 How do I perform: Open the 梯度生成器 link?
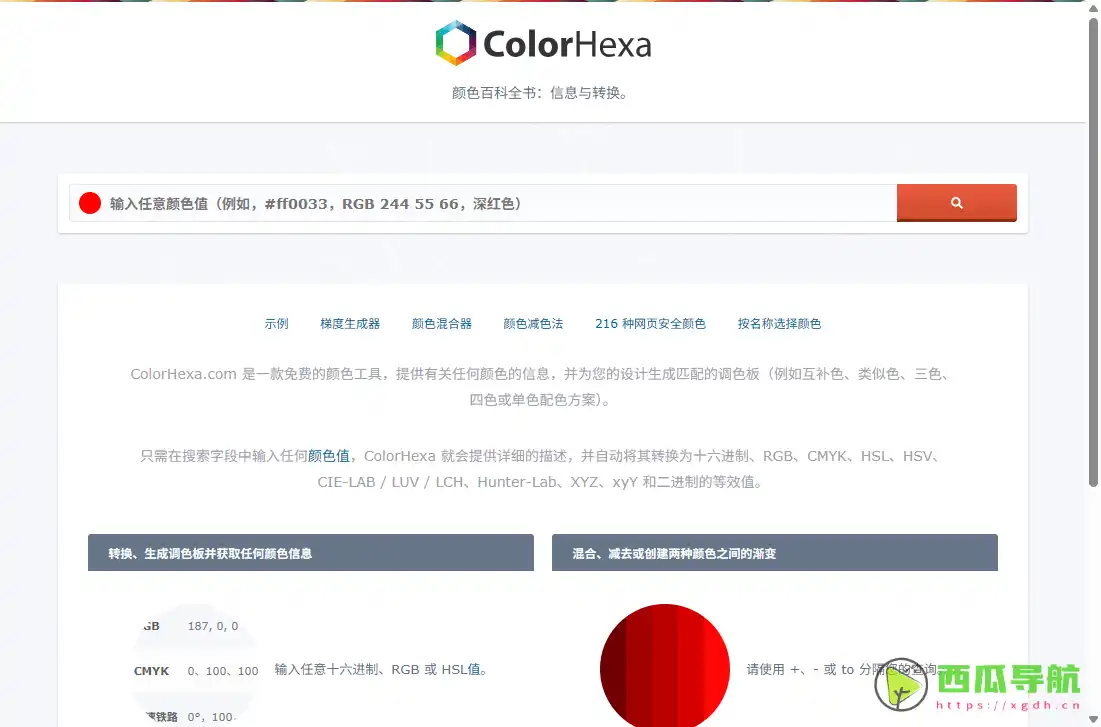point(350,324)
